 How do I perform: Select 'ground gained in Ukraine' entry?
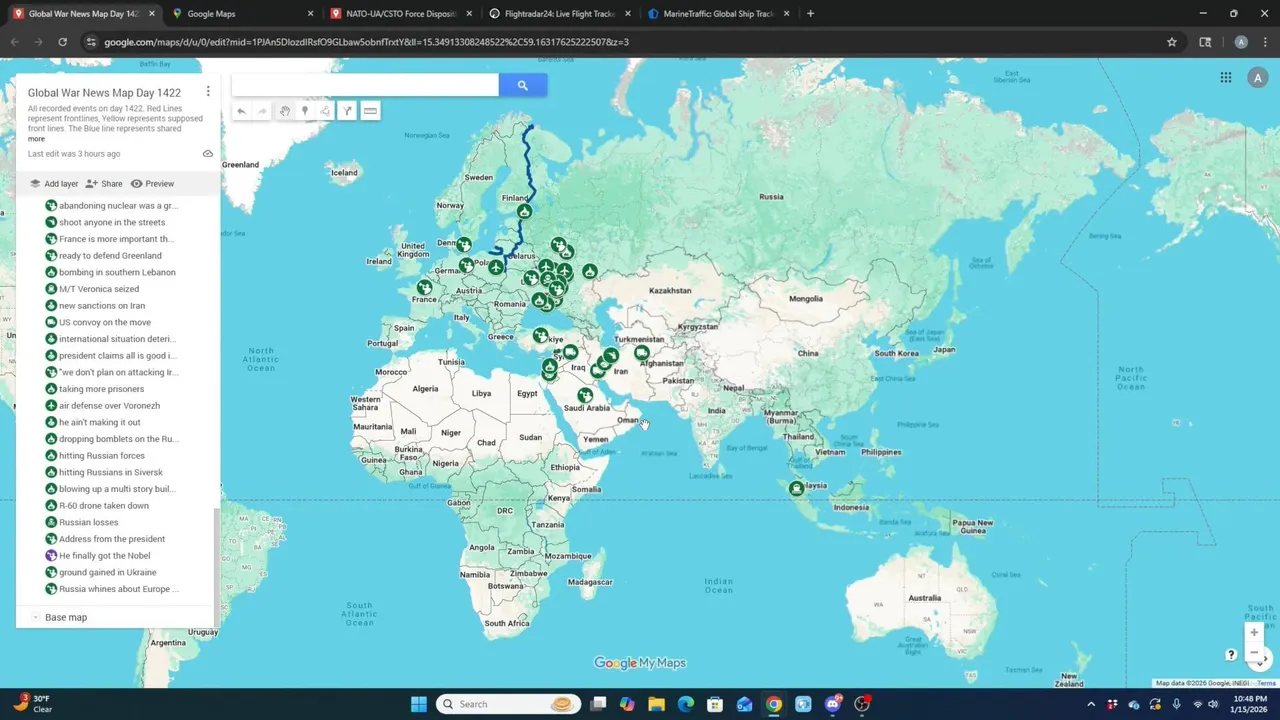108,572
